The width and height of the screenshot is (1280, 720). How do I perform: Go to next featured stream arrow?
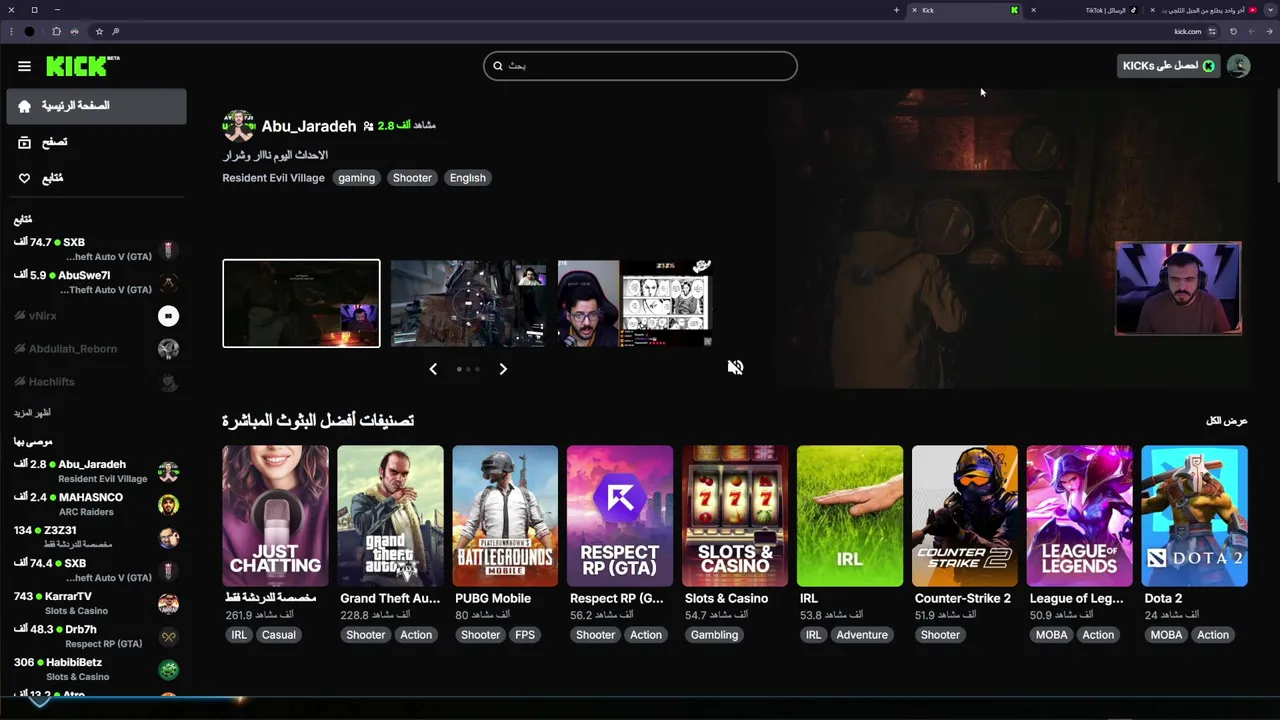(503, 369)
